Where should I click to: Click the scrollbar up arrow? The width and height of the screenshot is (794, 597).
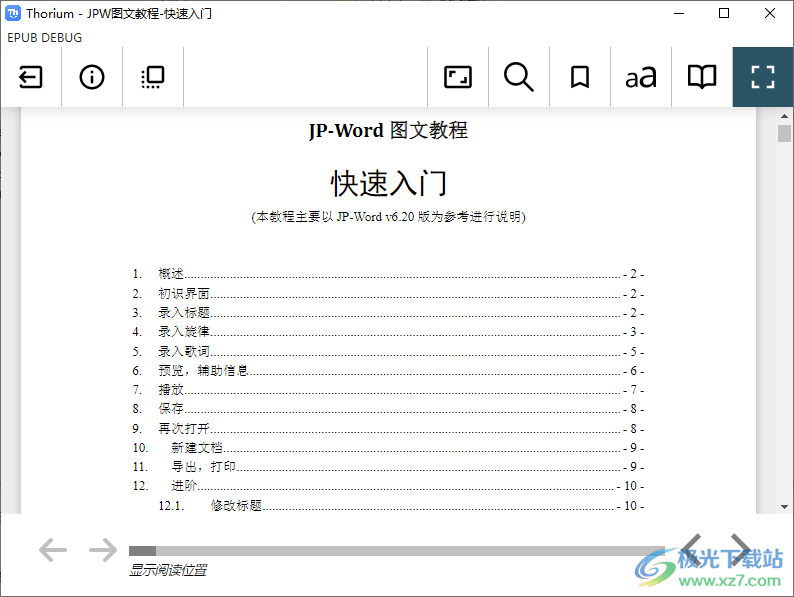click(x=784, y=116)
